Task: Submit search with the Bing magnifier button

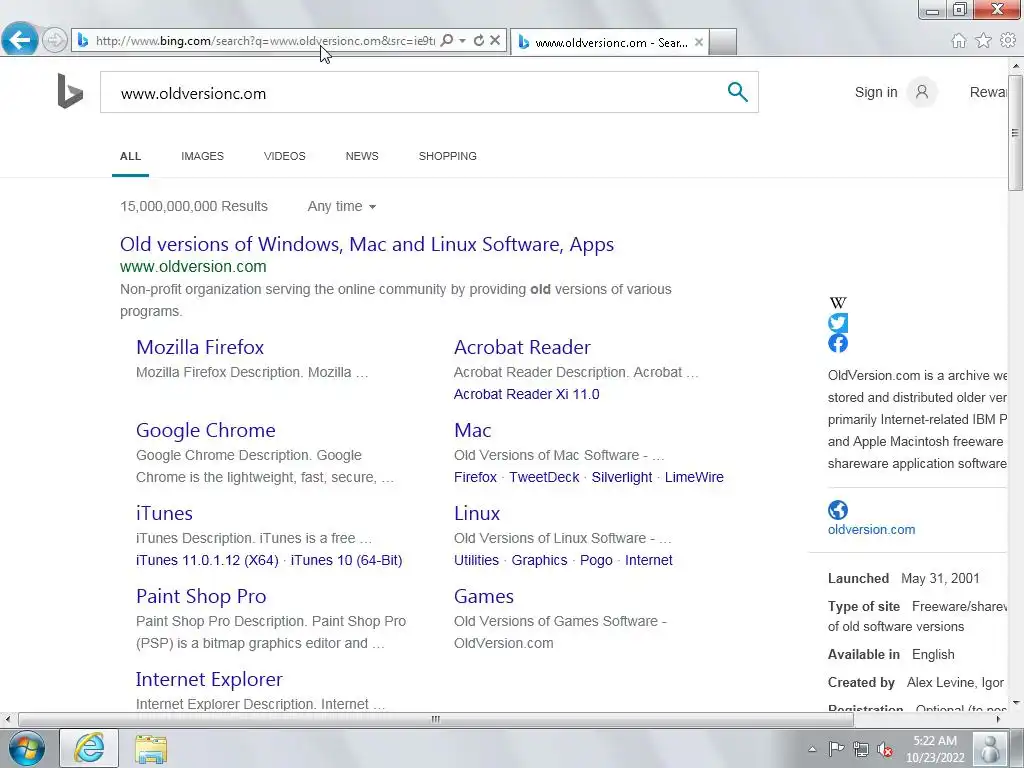Action: pyautogui.click(x=737, y=92)
